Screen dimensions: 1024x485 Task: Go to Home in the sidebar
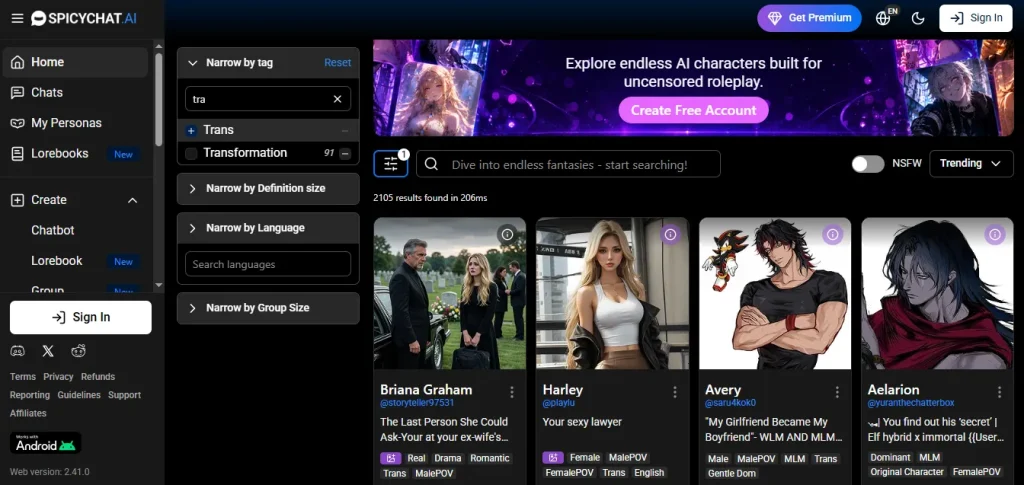pos(76,62)
